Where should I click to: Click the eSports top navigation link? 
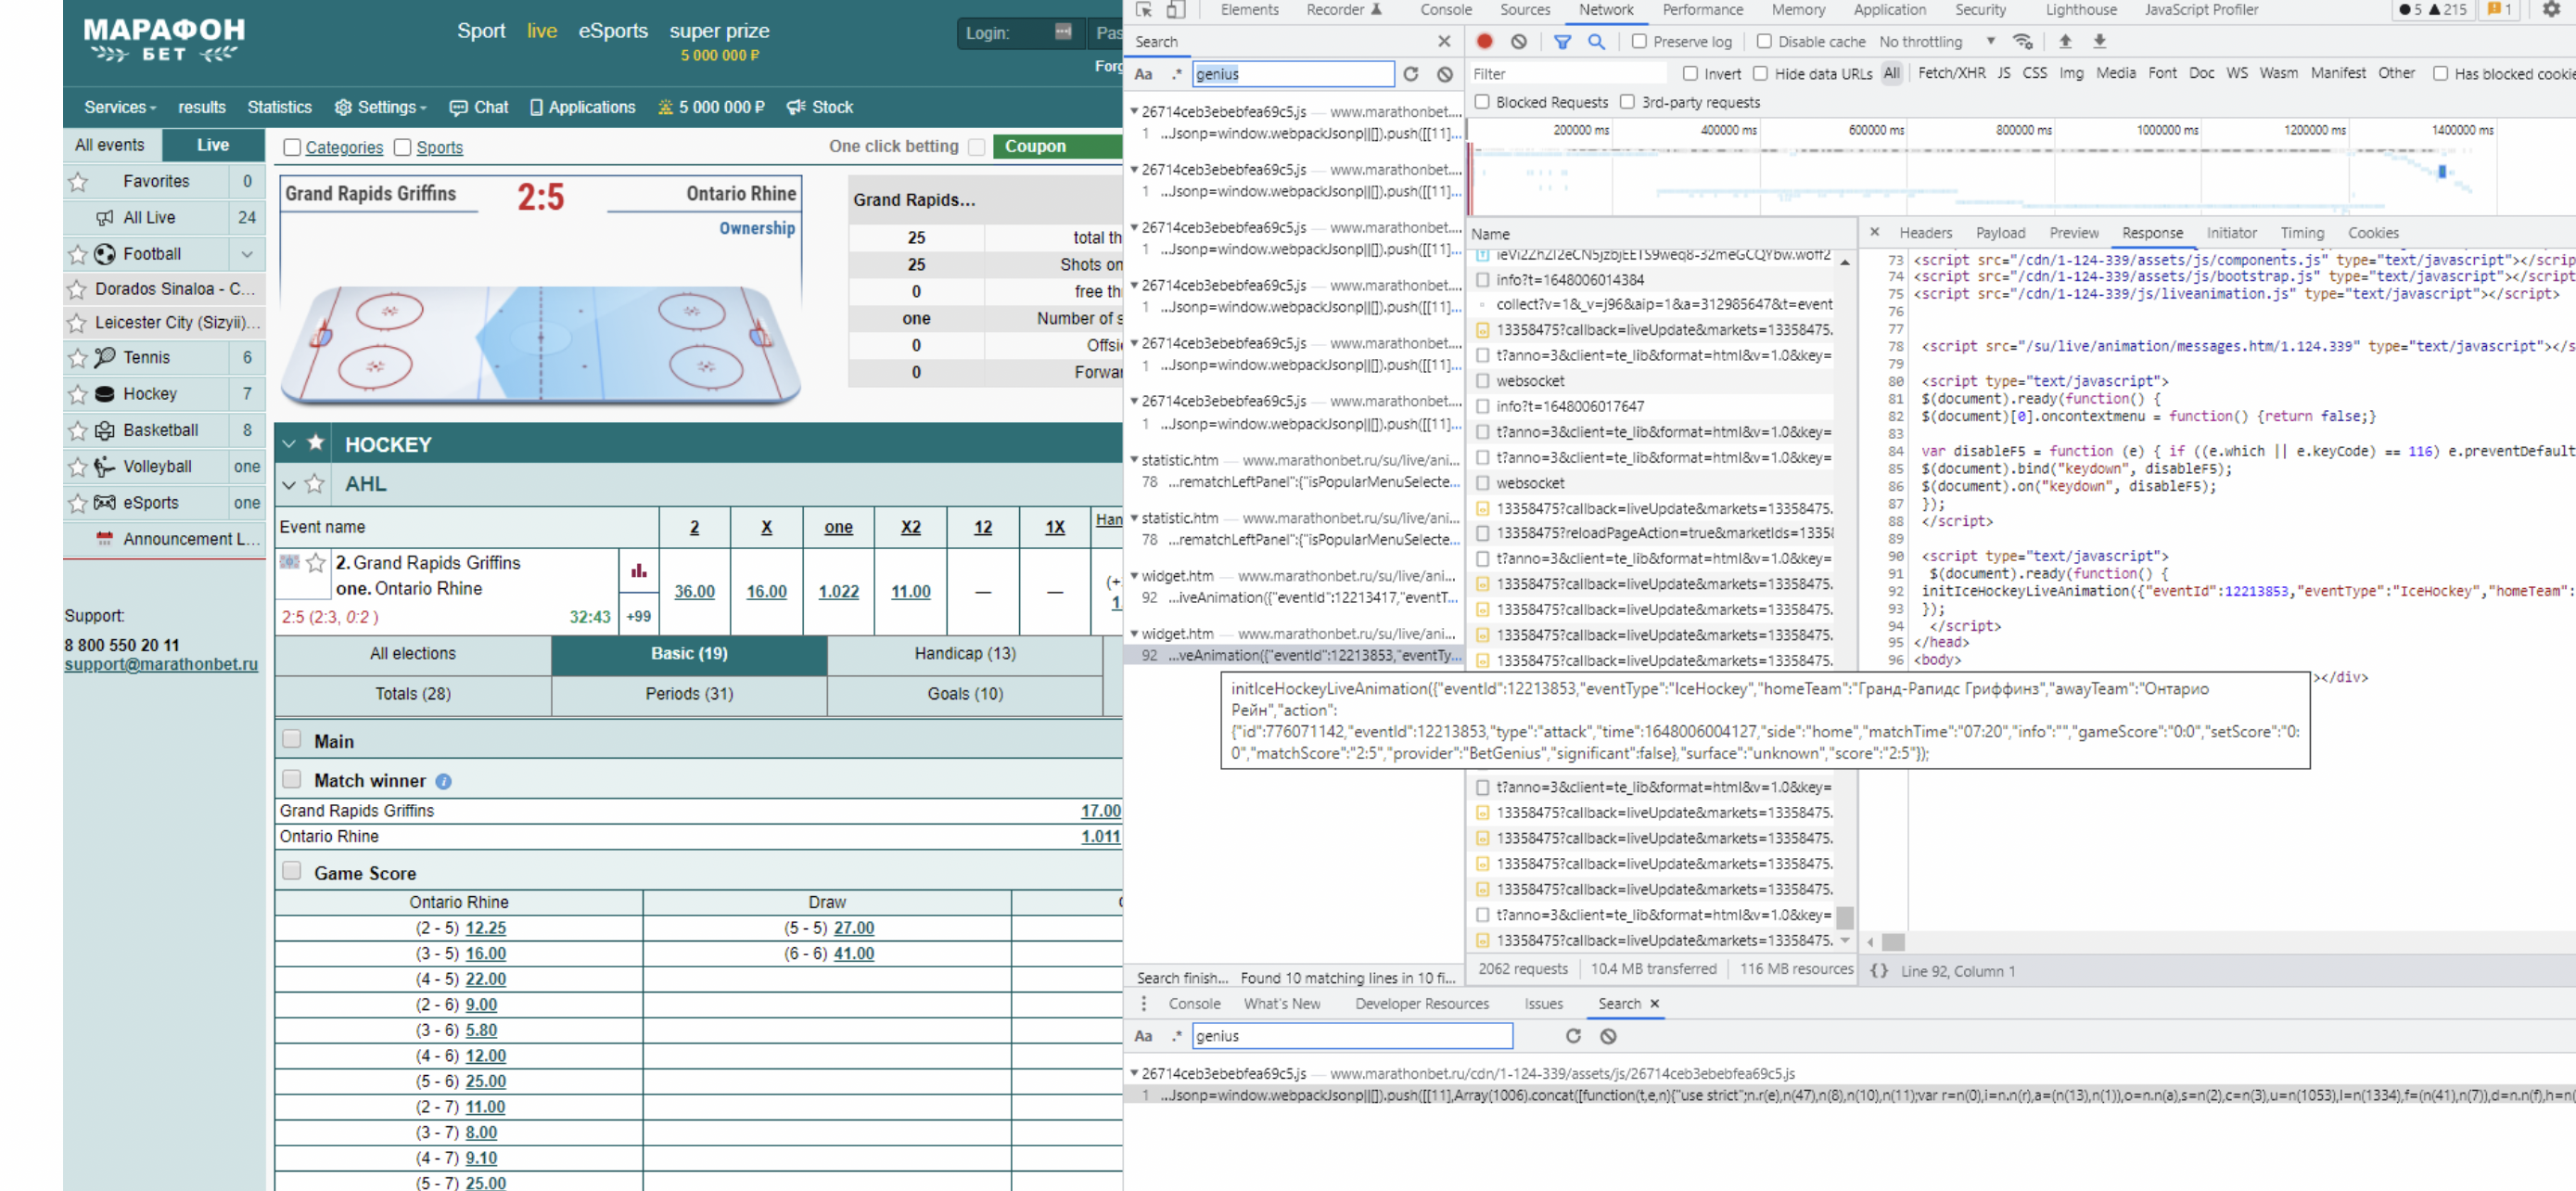(x=613, y=31)
